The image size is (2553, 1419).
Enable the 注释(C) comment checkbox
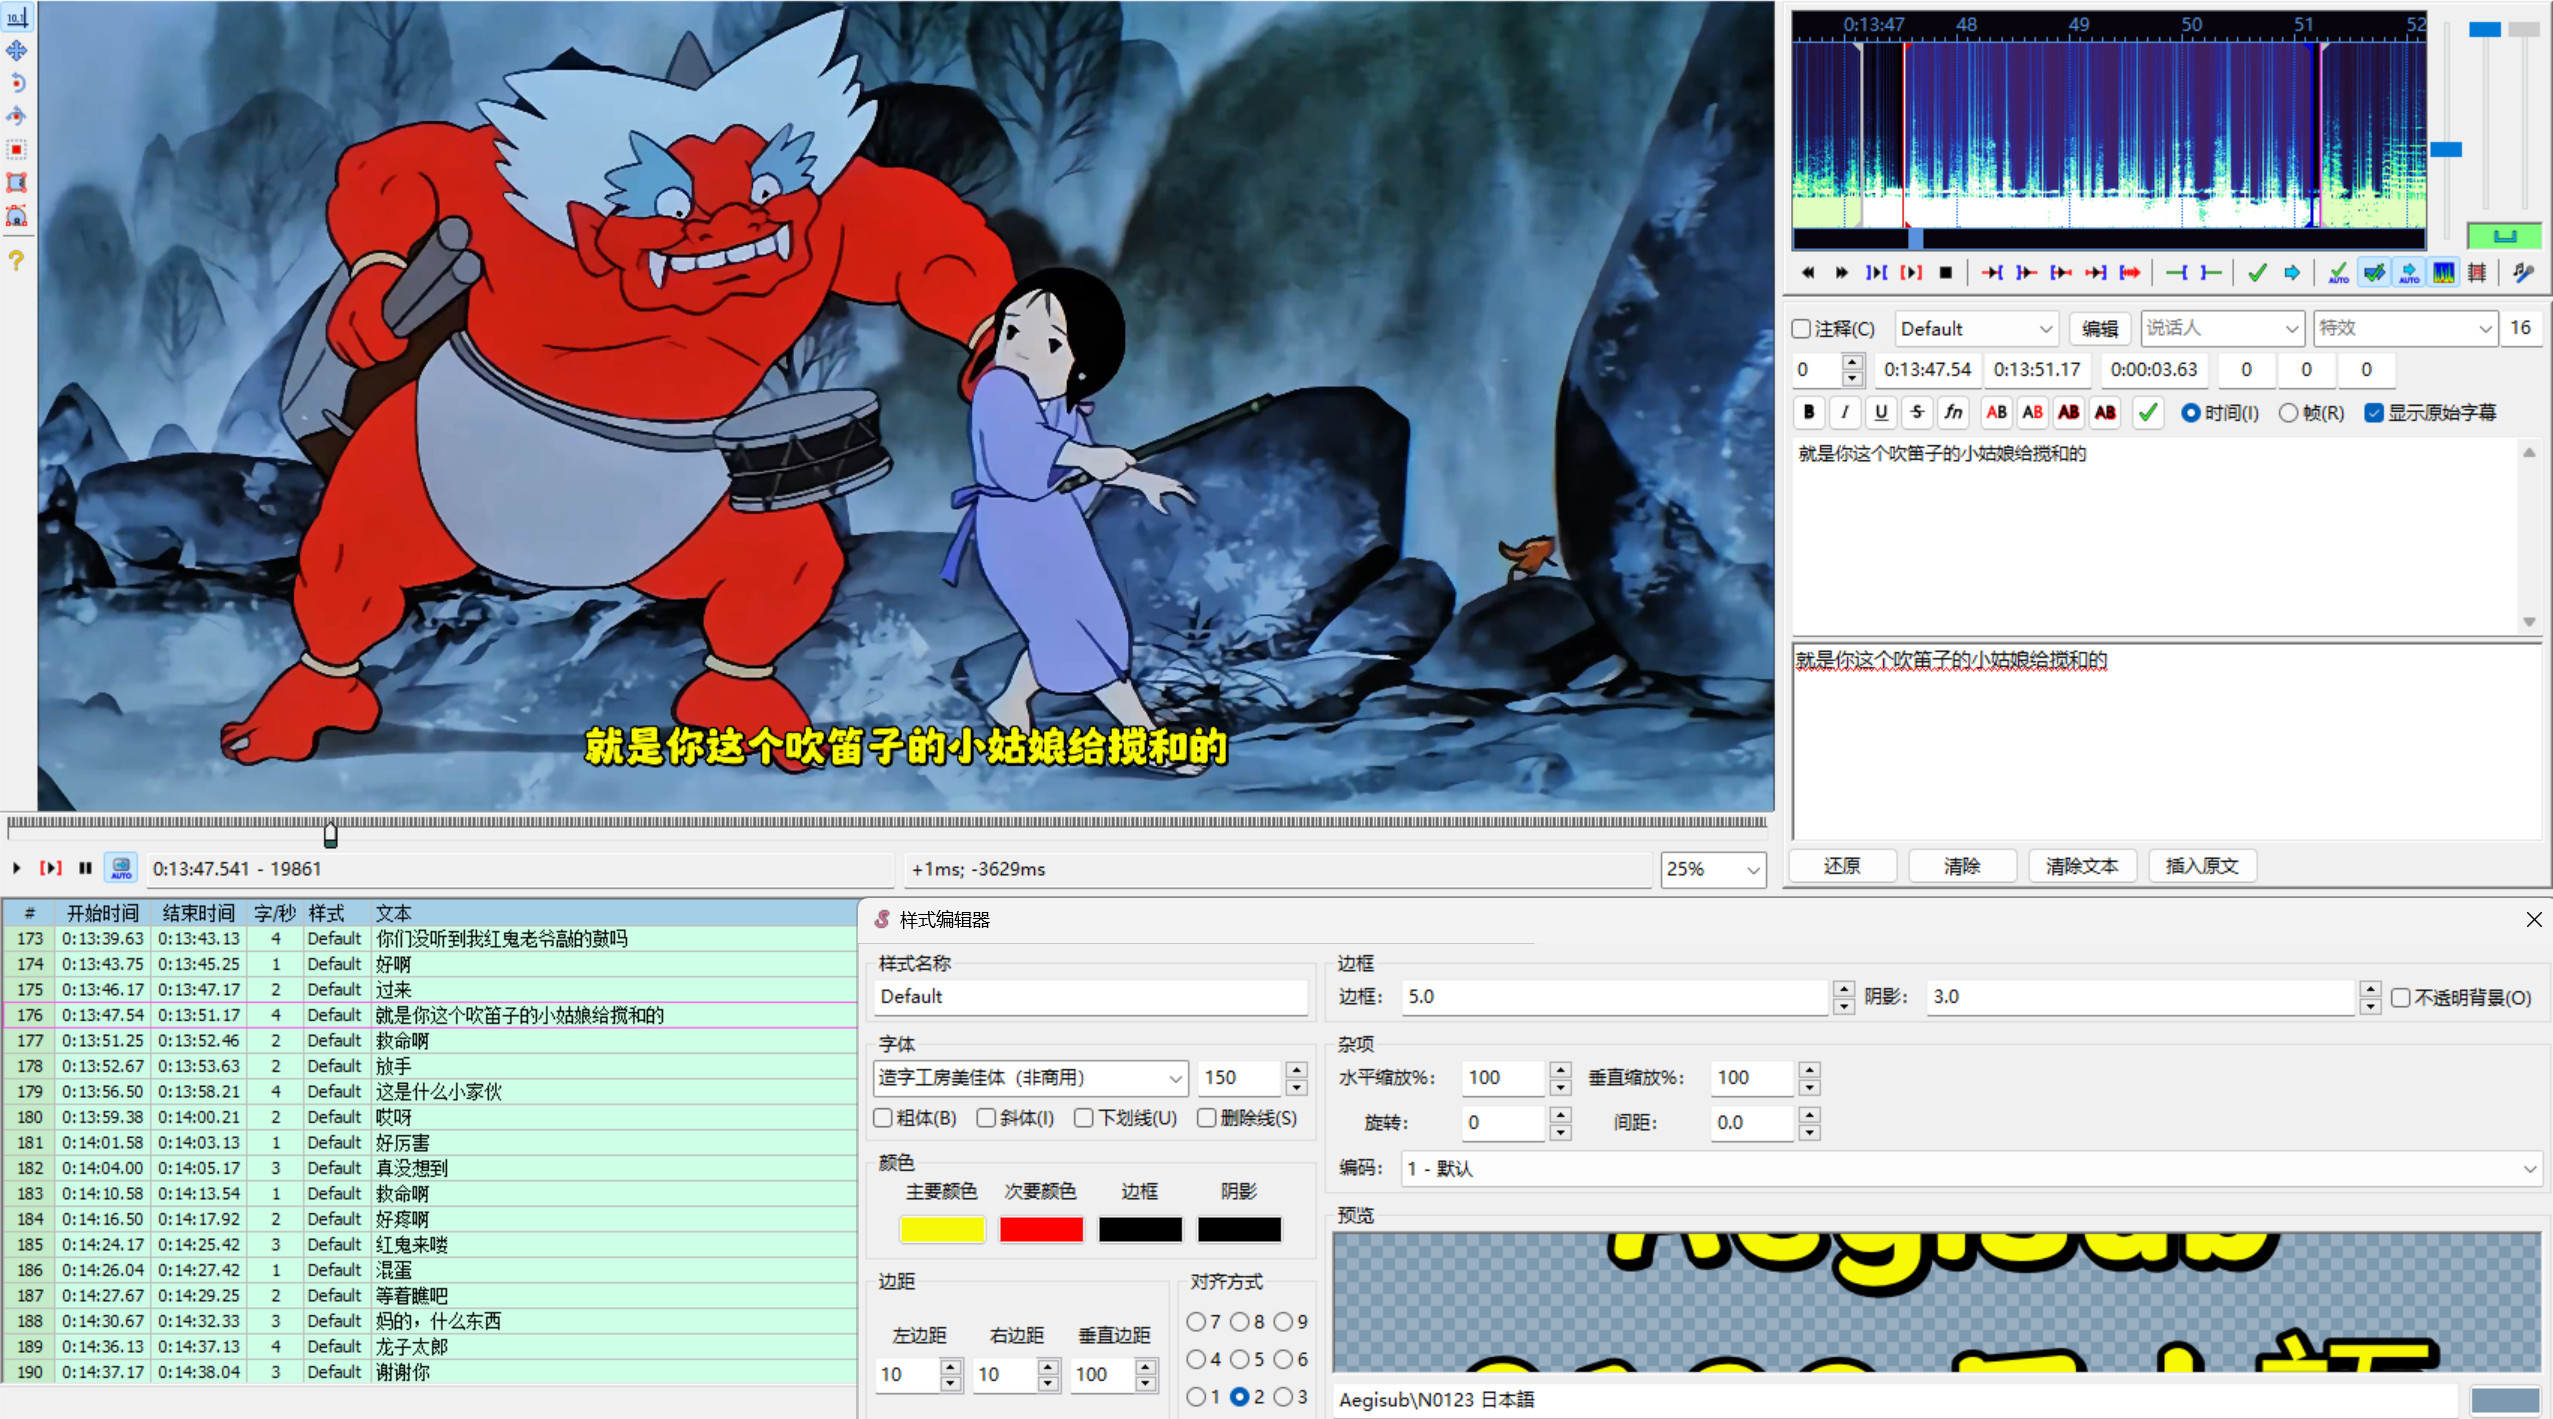(1802, 329)
